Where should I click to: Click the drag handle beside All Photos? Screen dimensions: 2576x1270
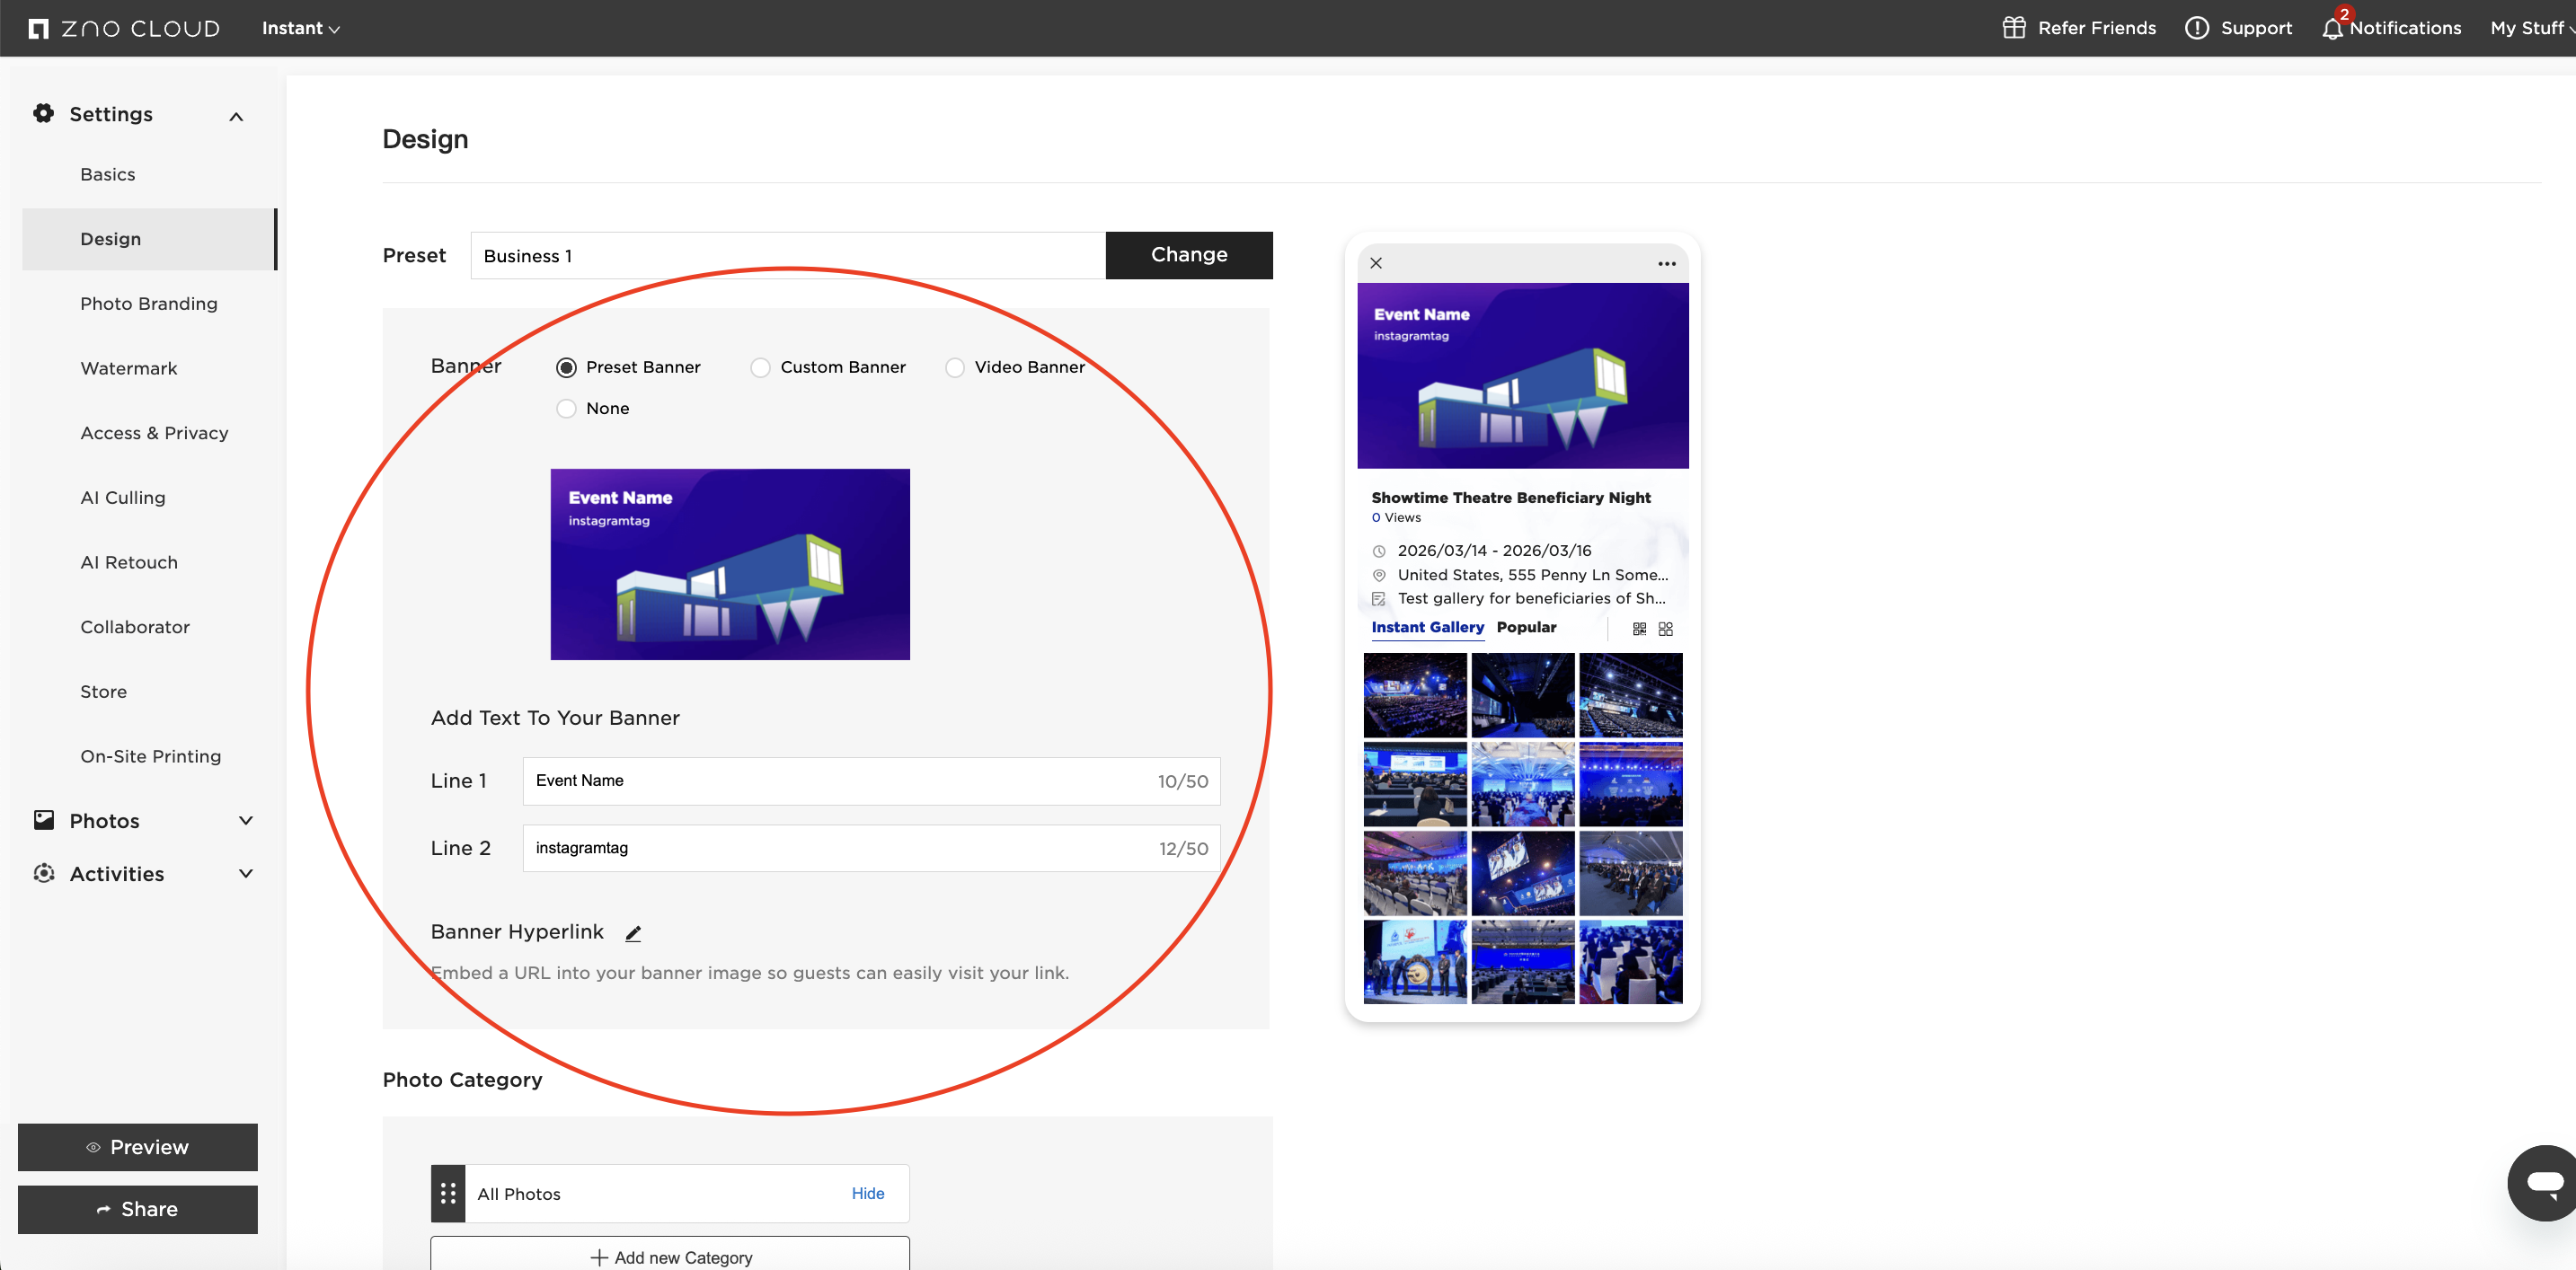coord(448,1193)
